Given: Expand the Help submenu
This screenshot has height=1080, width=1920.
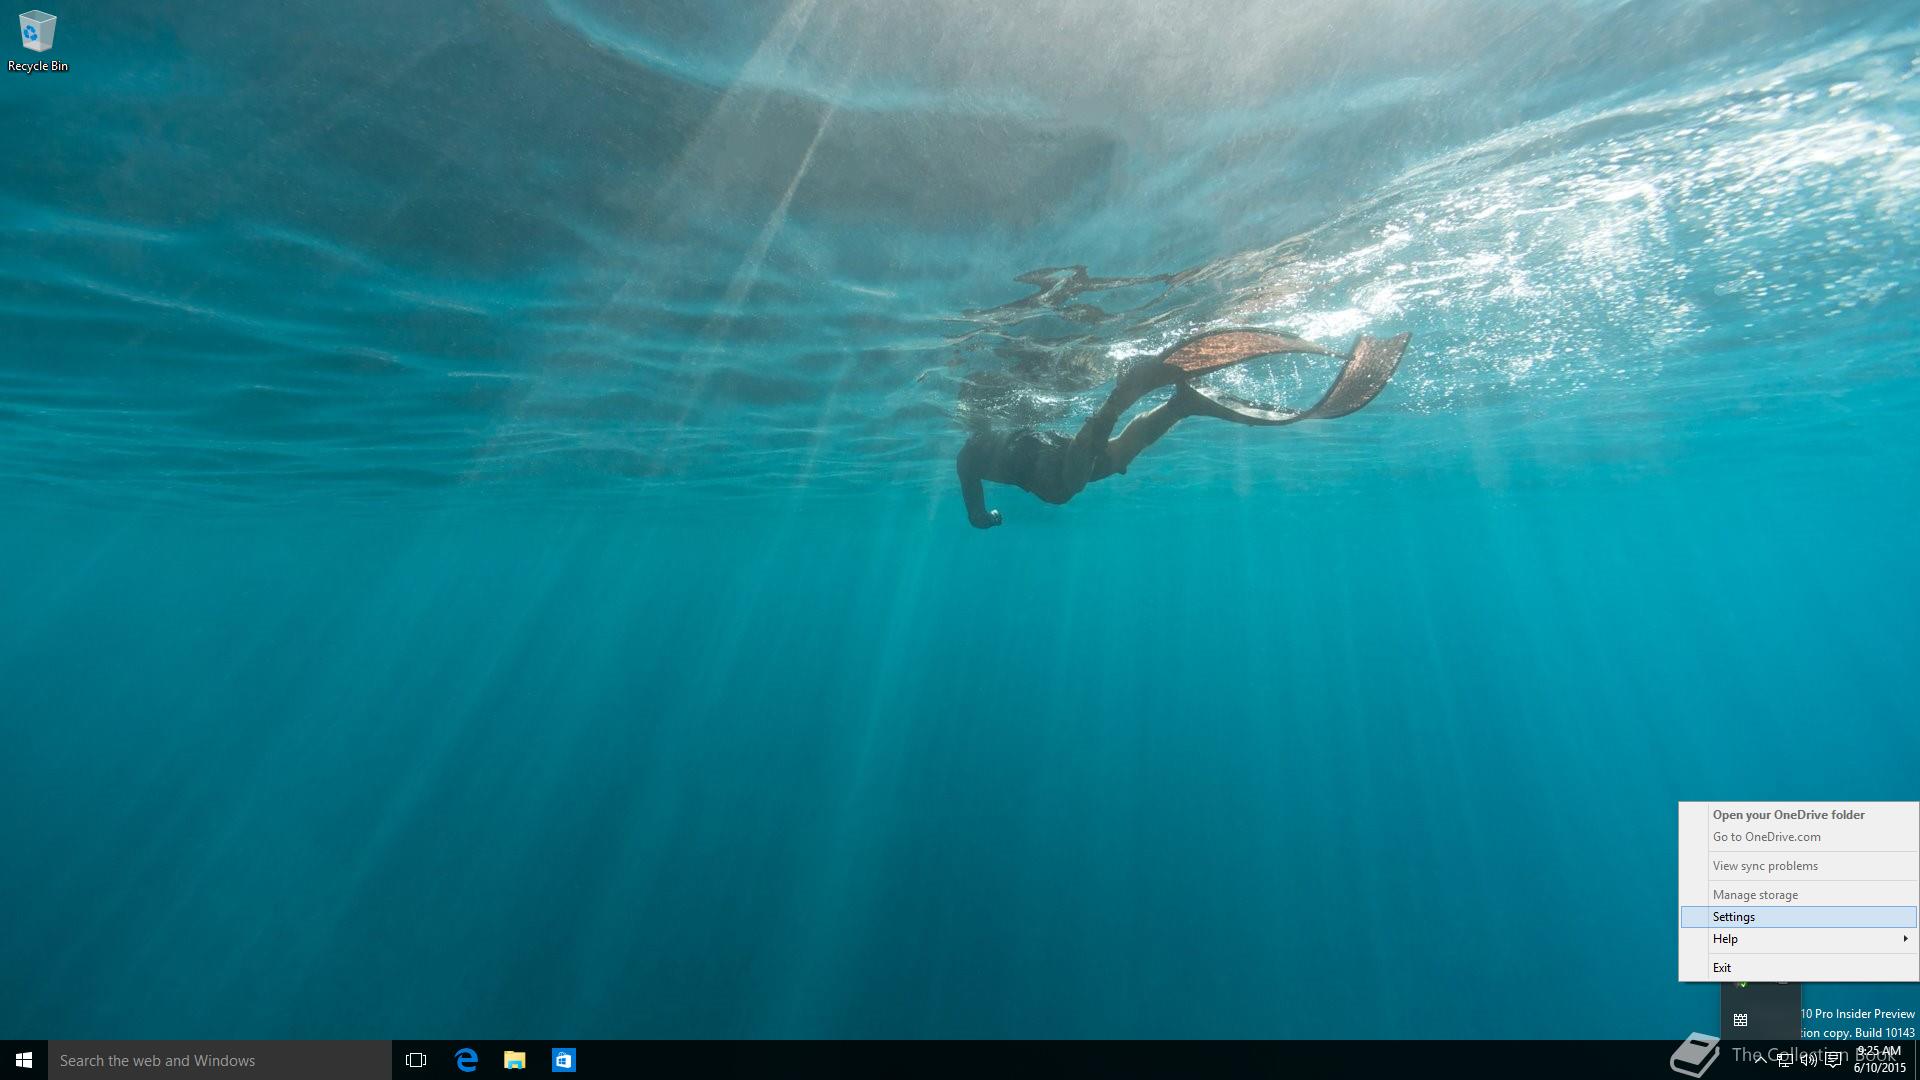Looking at the screenshot, I should [1798, 939].
